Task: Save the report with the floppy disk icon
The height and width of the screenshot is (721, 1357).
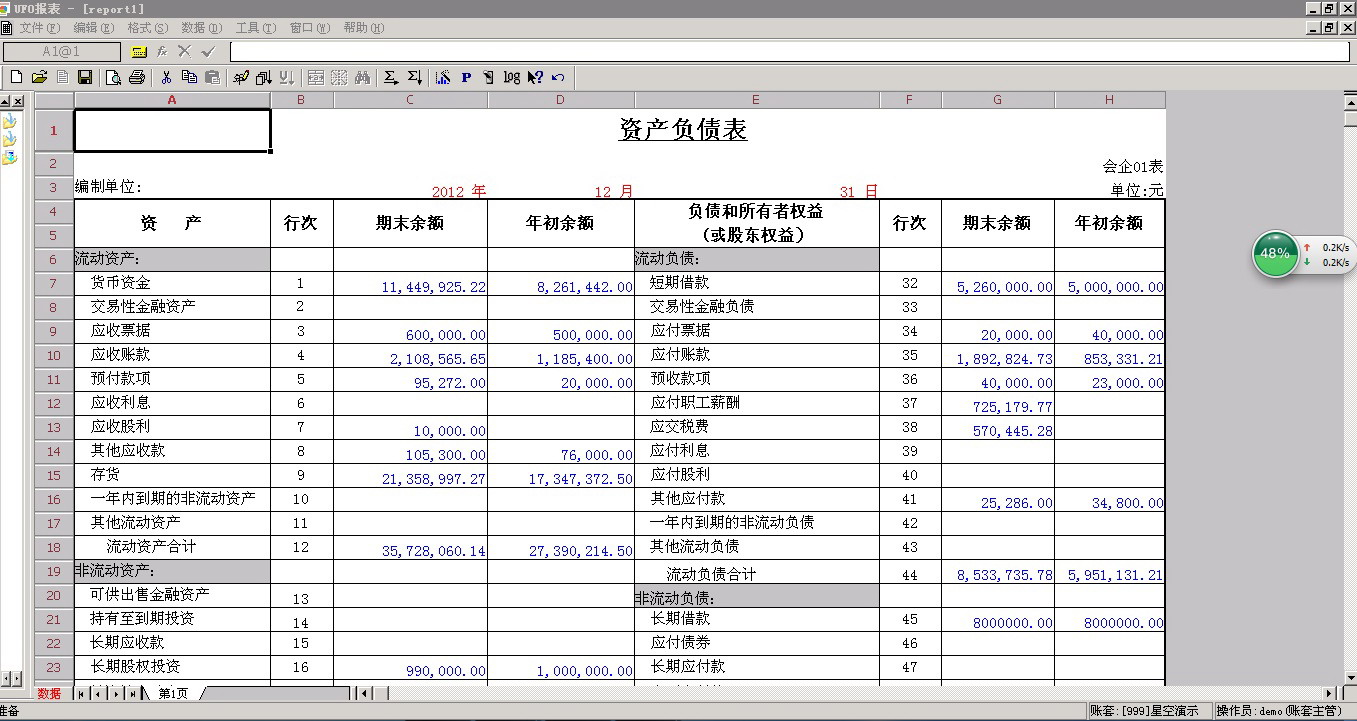Action: 85,77
